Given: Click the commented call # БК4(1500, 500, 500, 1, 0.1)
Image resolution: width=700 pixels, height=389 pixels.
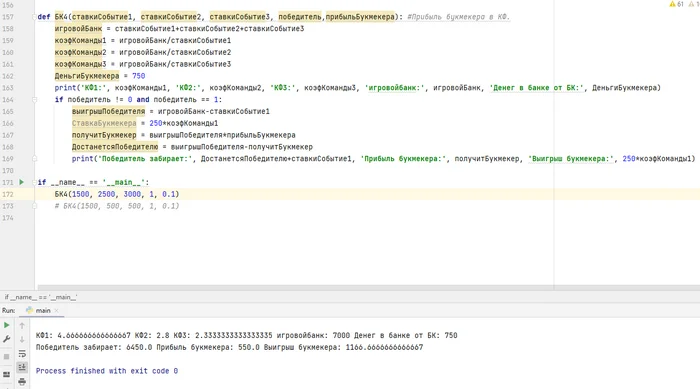Looking at the screenshot, I should tap(117, 206).
